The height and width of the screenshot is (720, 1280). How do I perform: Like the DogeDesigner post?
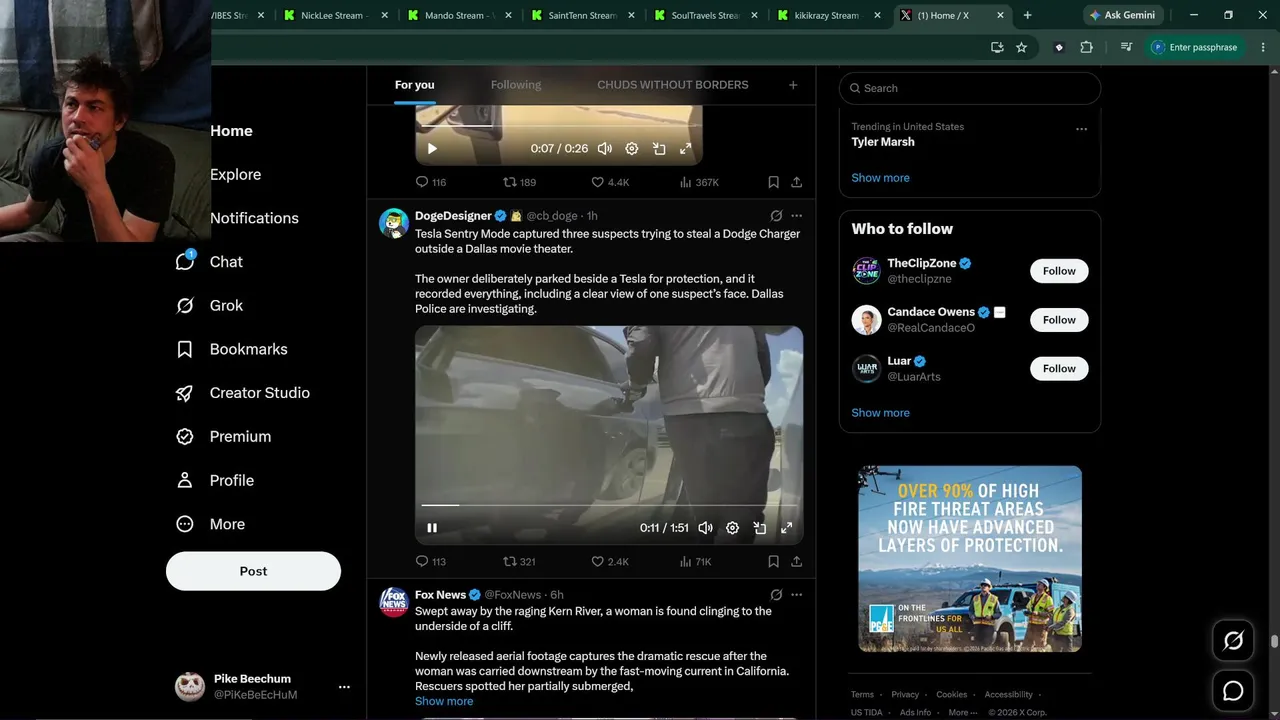(610, 562)
